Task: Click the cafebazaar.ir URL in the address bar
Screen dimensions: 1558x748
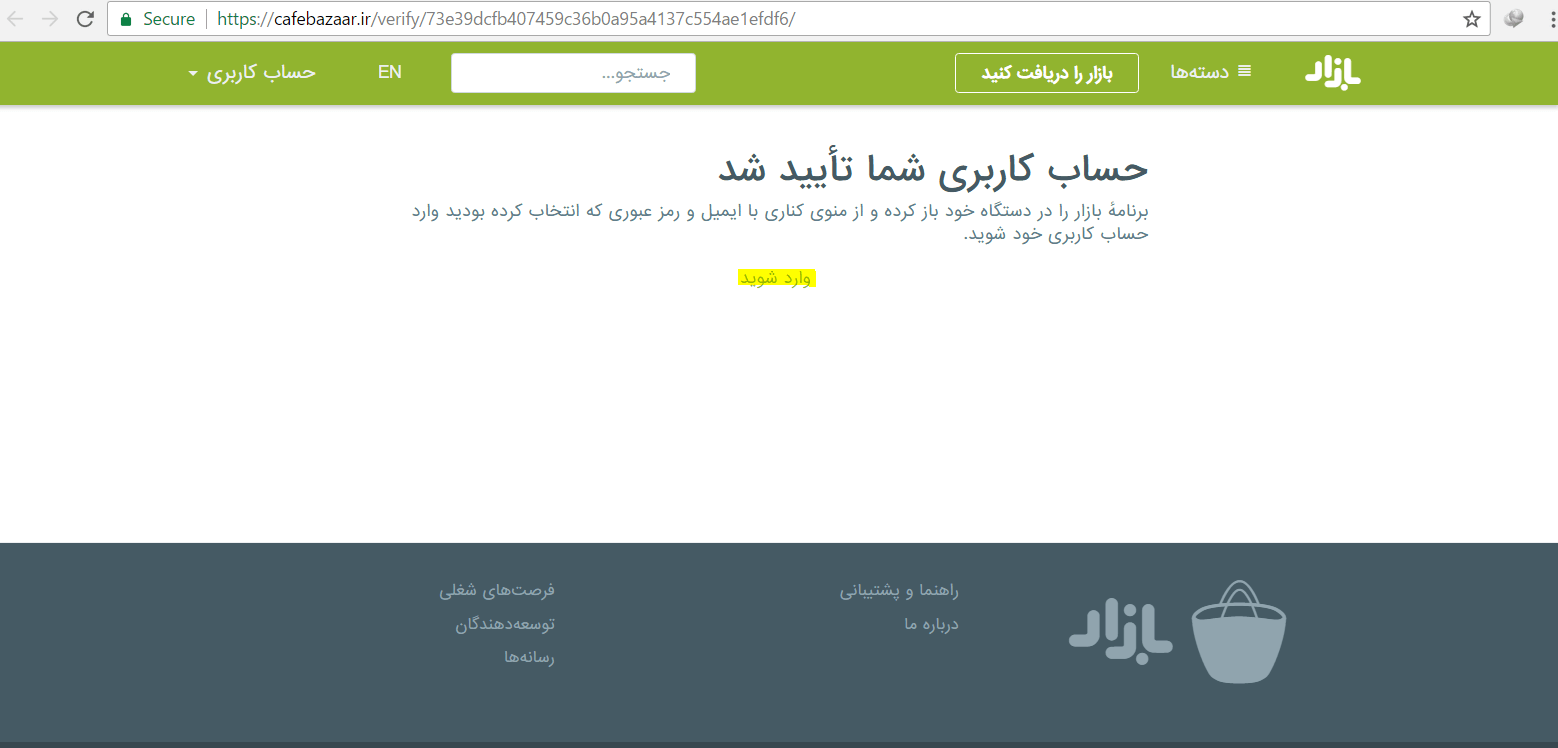Action: click(x=506, y=19)
